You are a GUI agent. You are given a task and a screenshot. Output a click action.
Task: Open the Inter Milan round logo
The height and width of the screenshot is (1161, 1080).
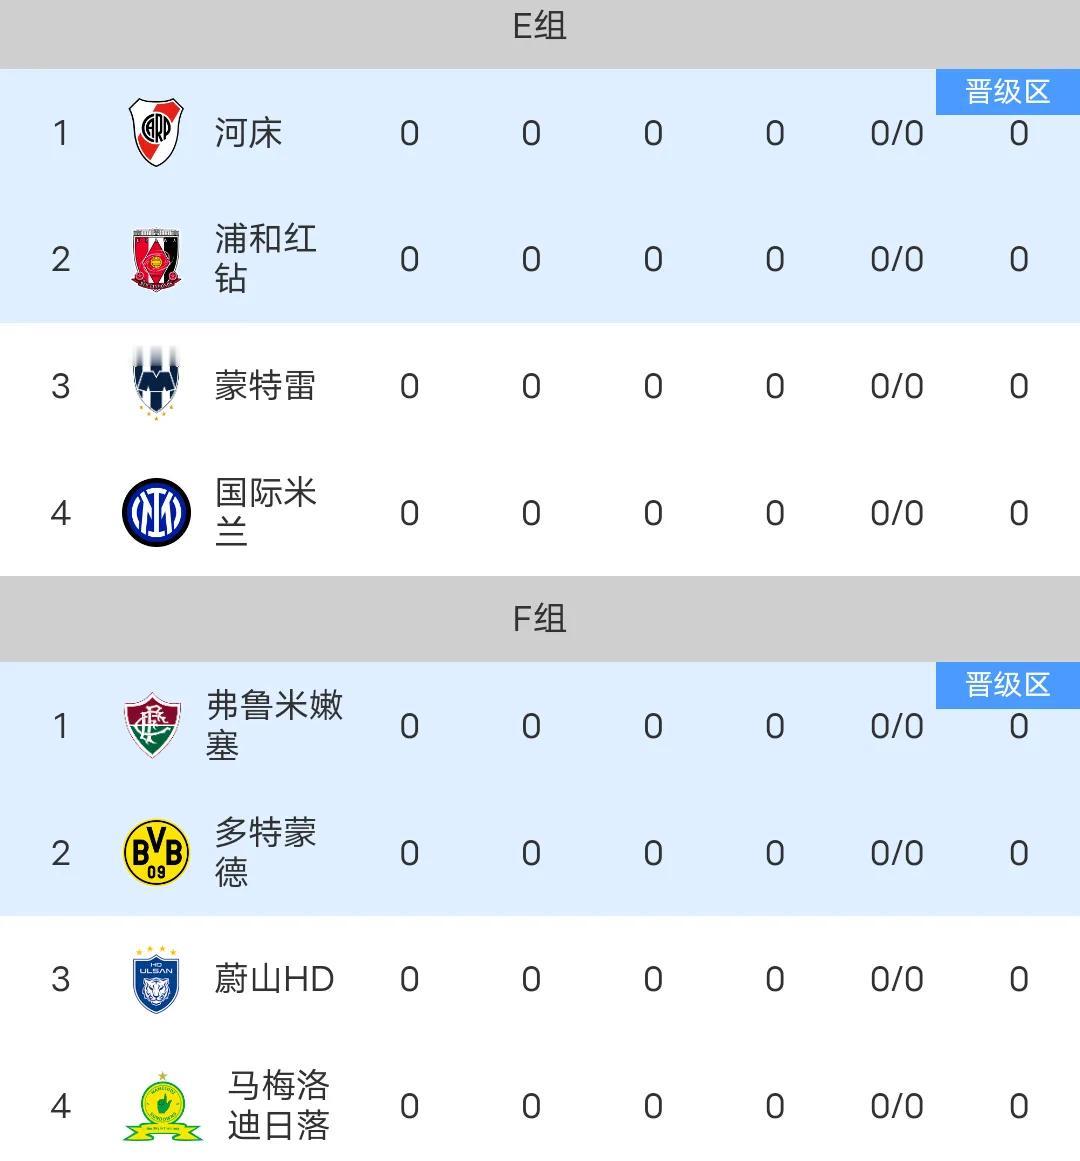coord(157,512)
